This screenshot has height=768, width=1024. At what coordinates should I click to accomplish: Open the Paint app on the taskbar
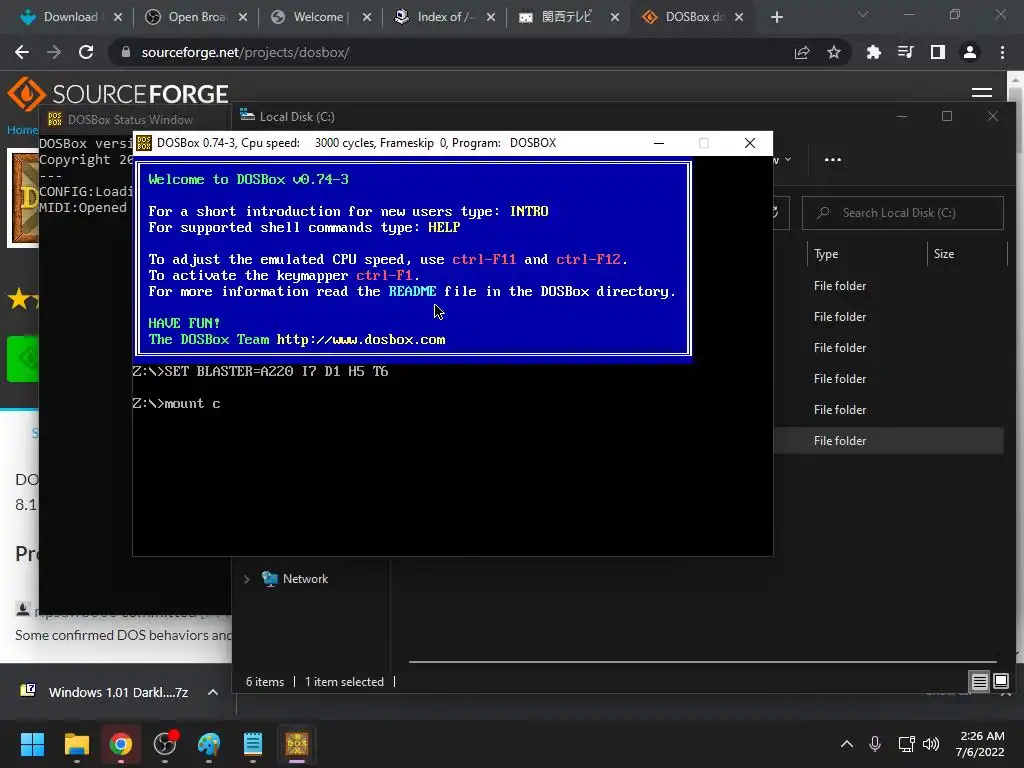click(x=209, y=743)
